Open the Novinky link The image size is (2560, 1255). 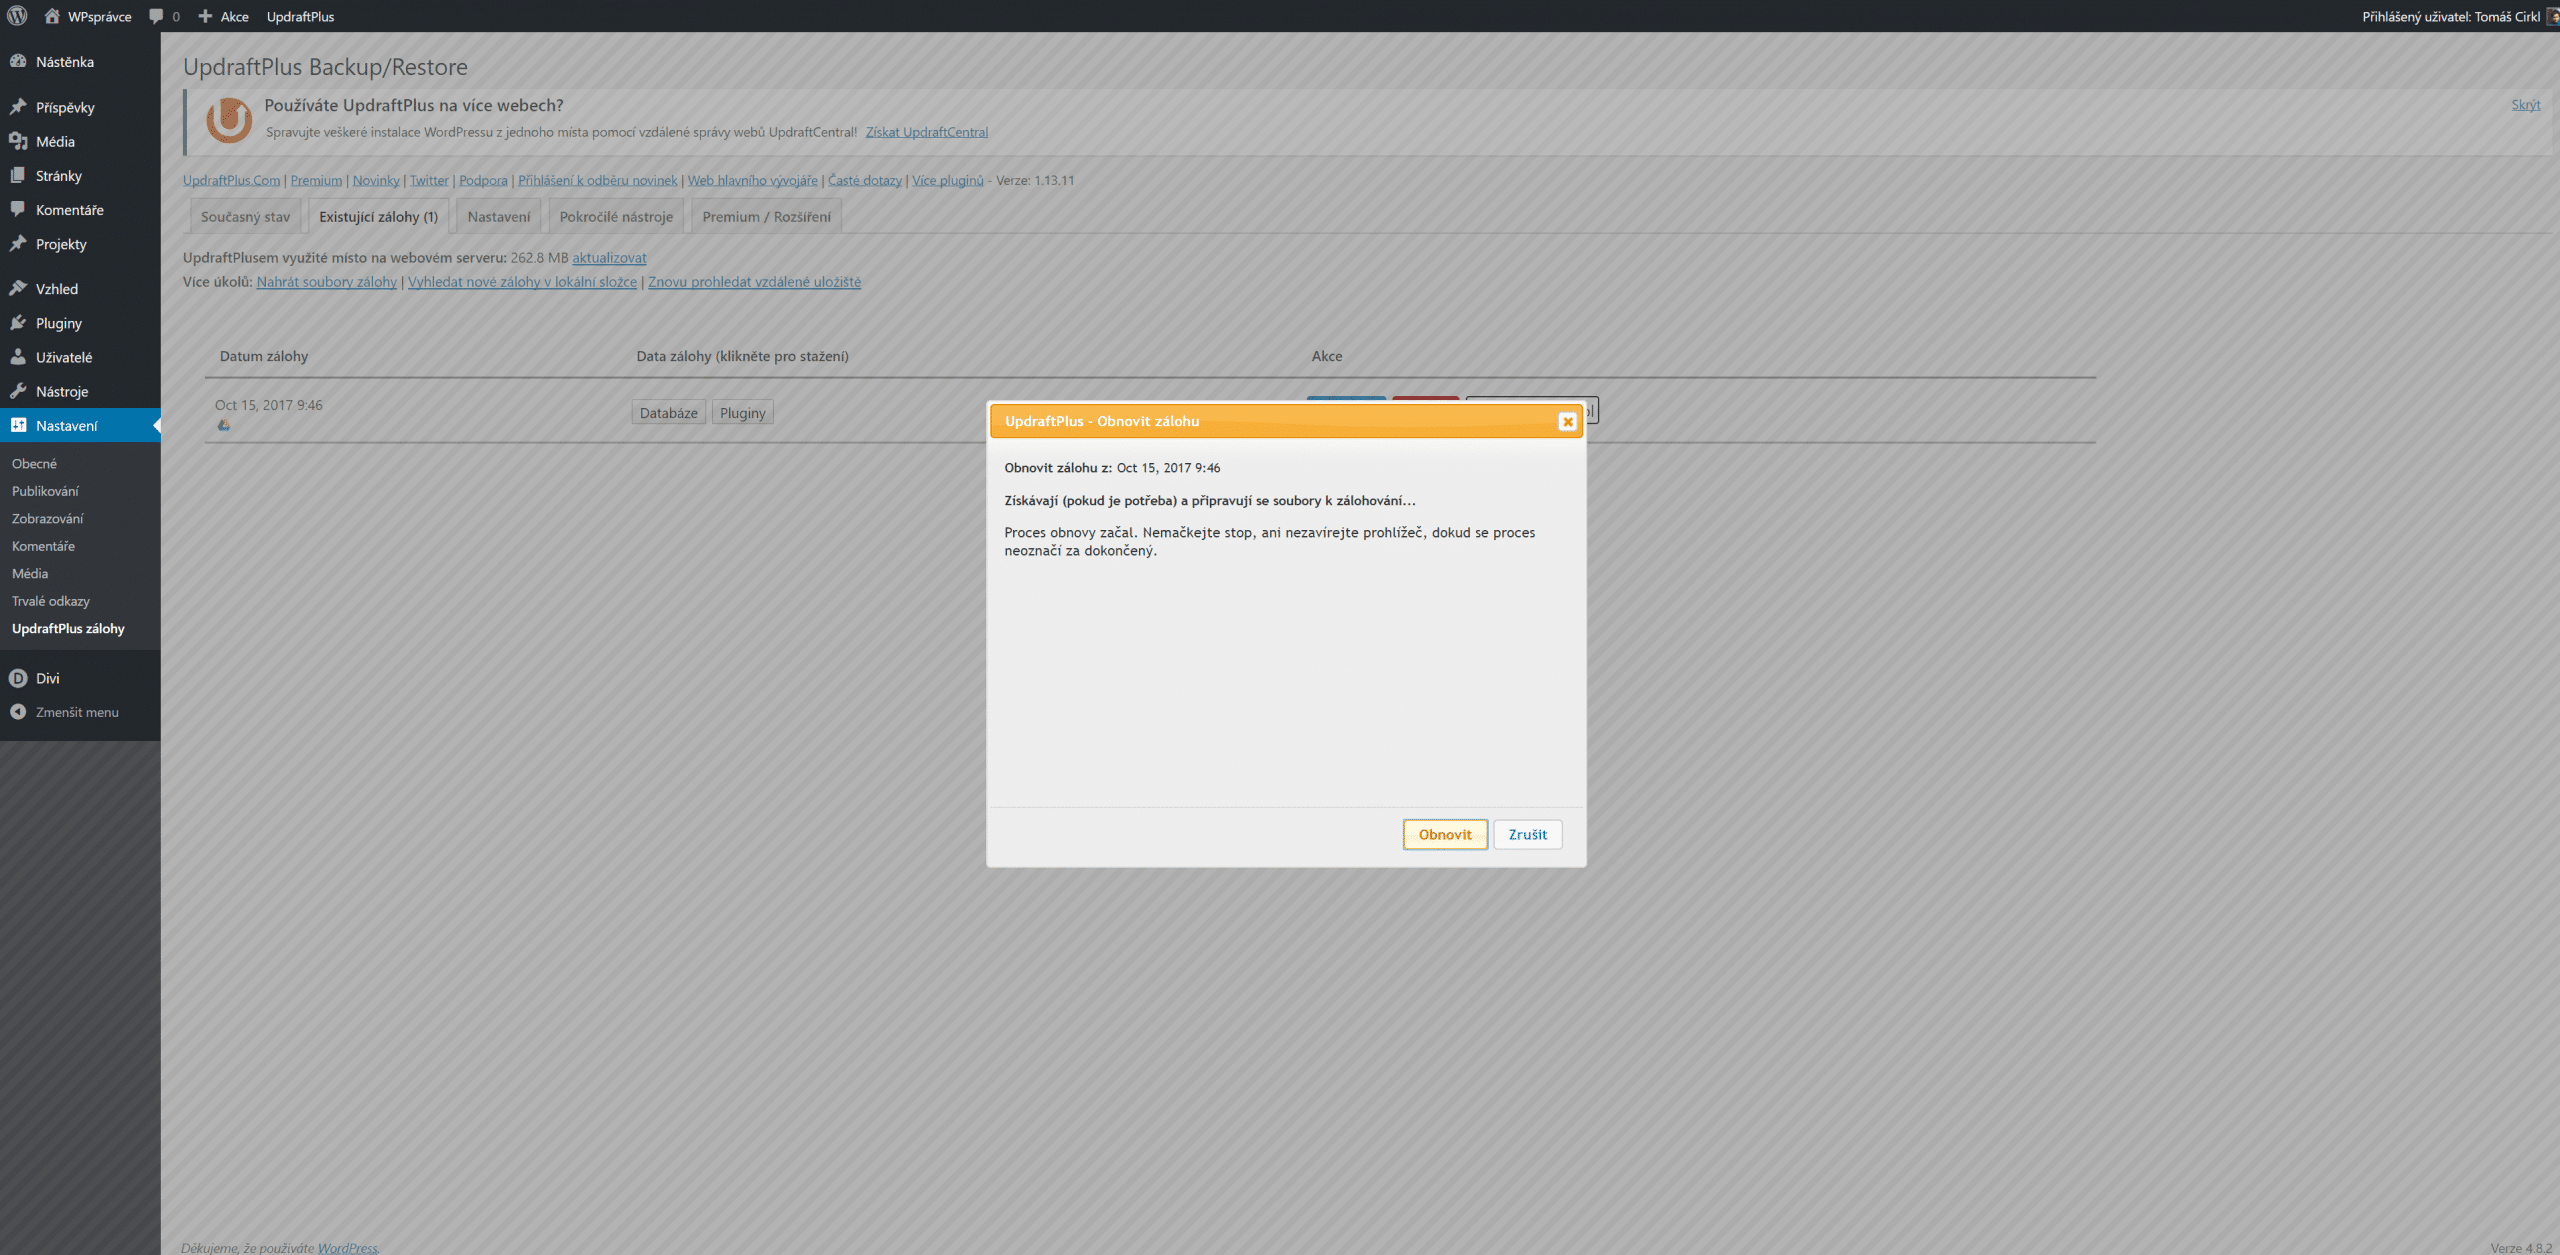[376, 180]
